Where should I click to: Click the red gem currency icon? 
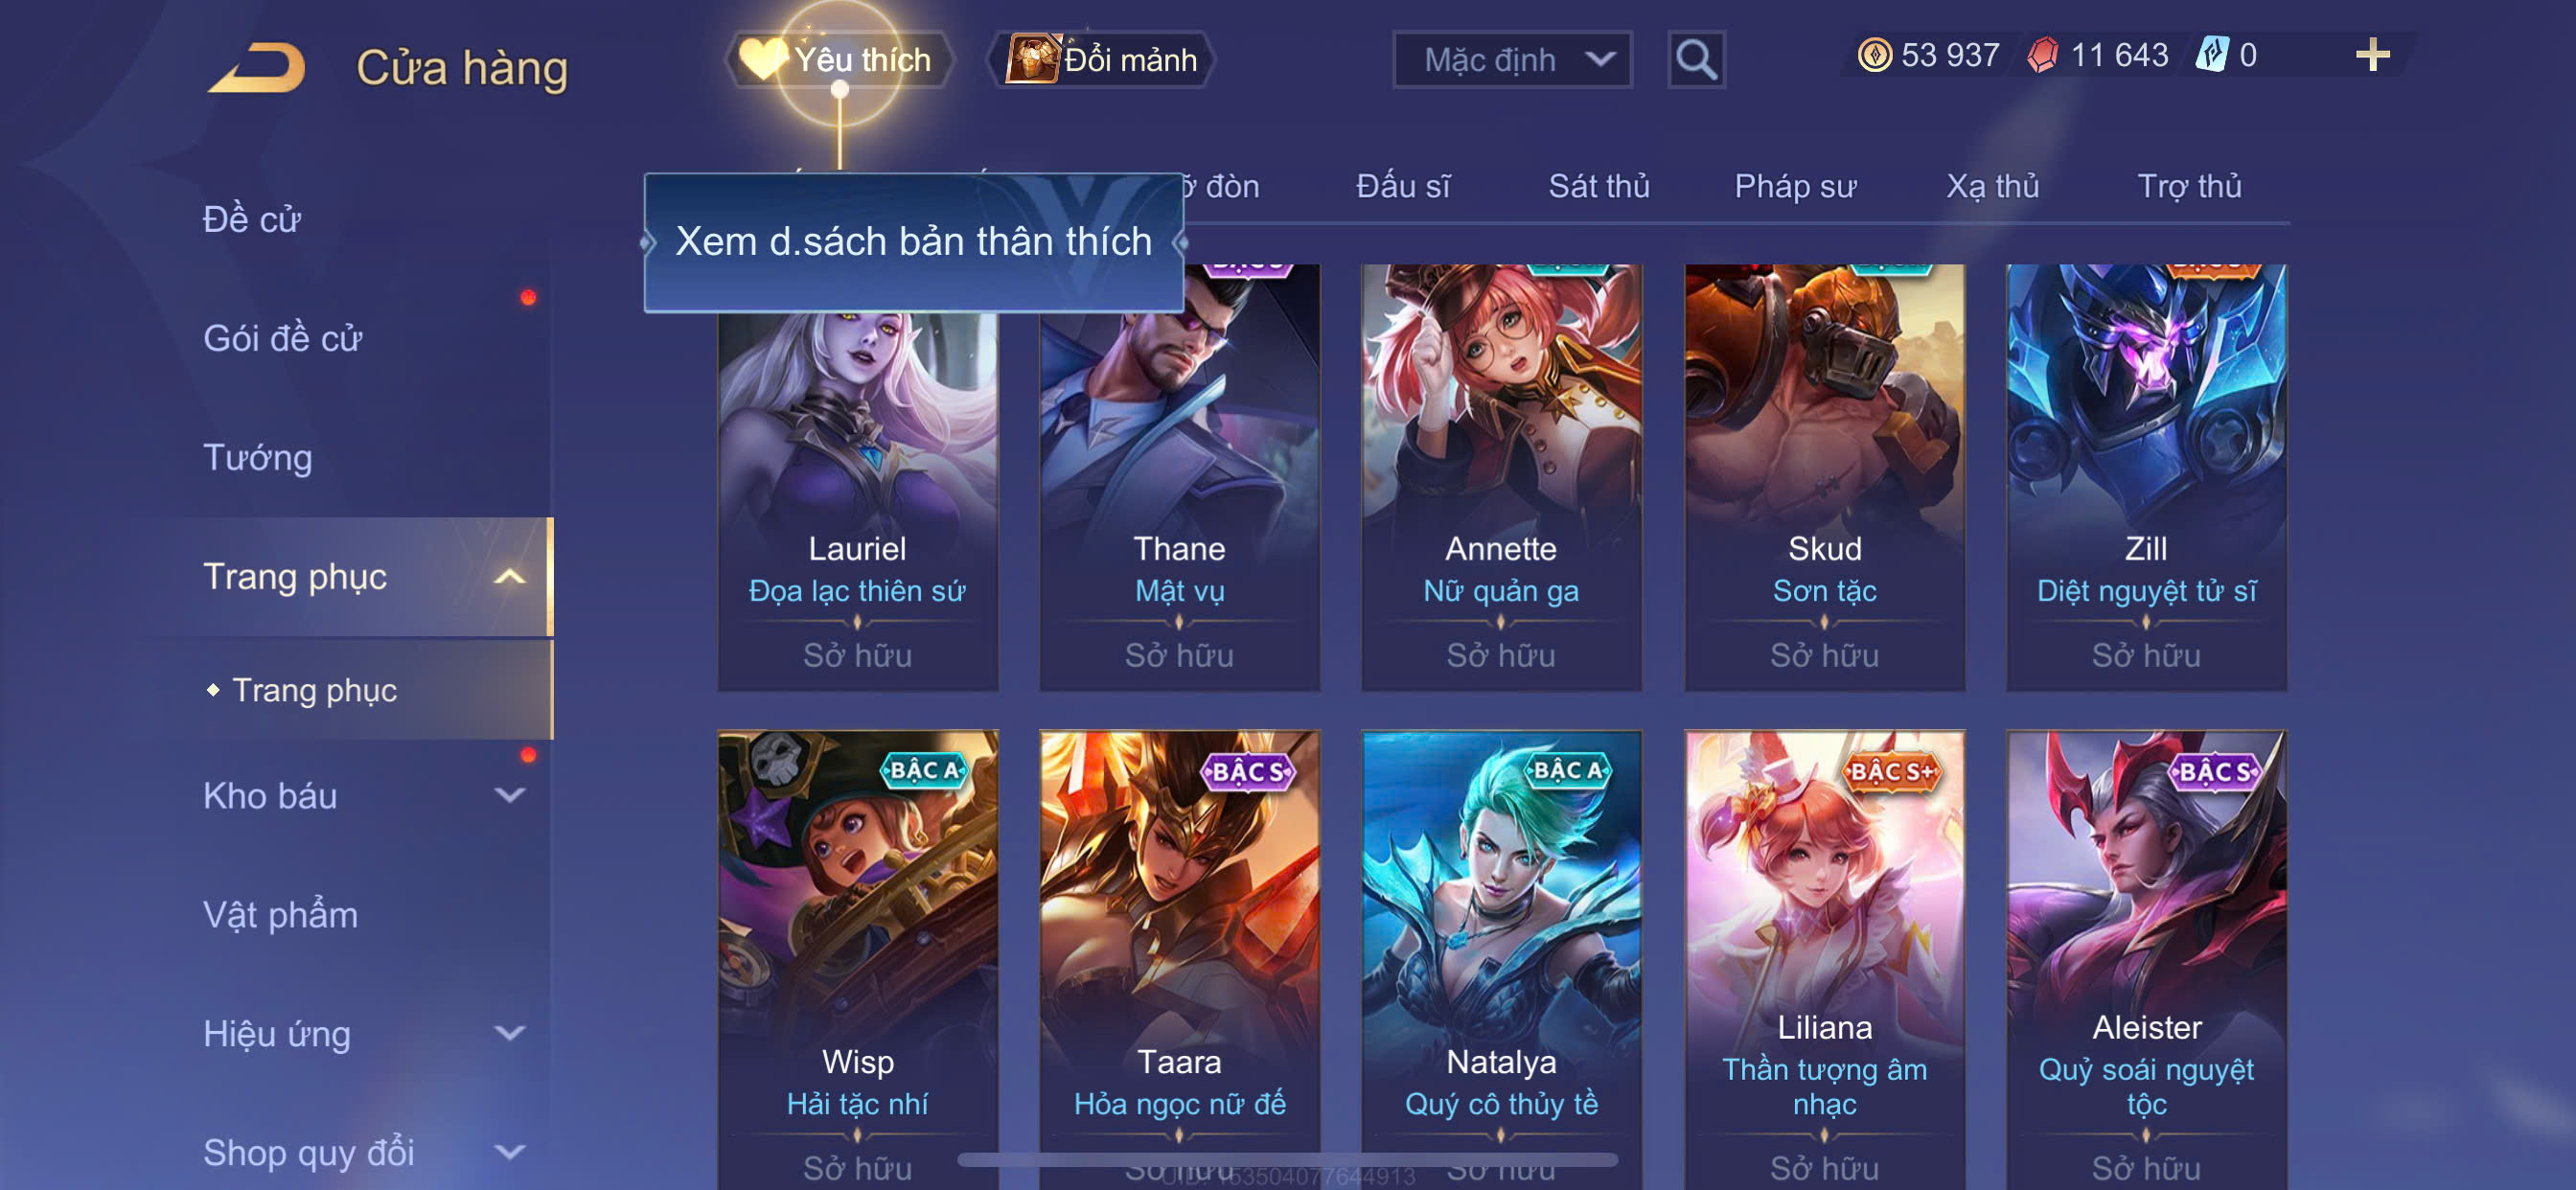click(x=2042, y=55)
